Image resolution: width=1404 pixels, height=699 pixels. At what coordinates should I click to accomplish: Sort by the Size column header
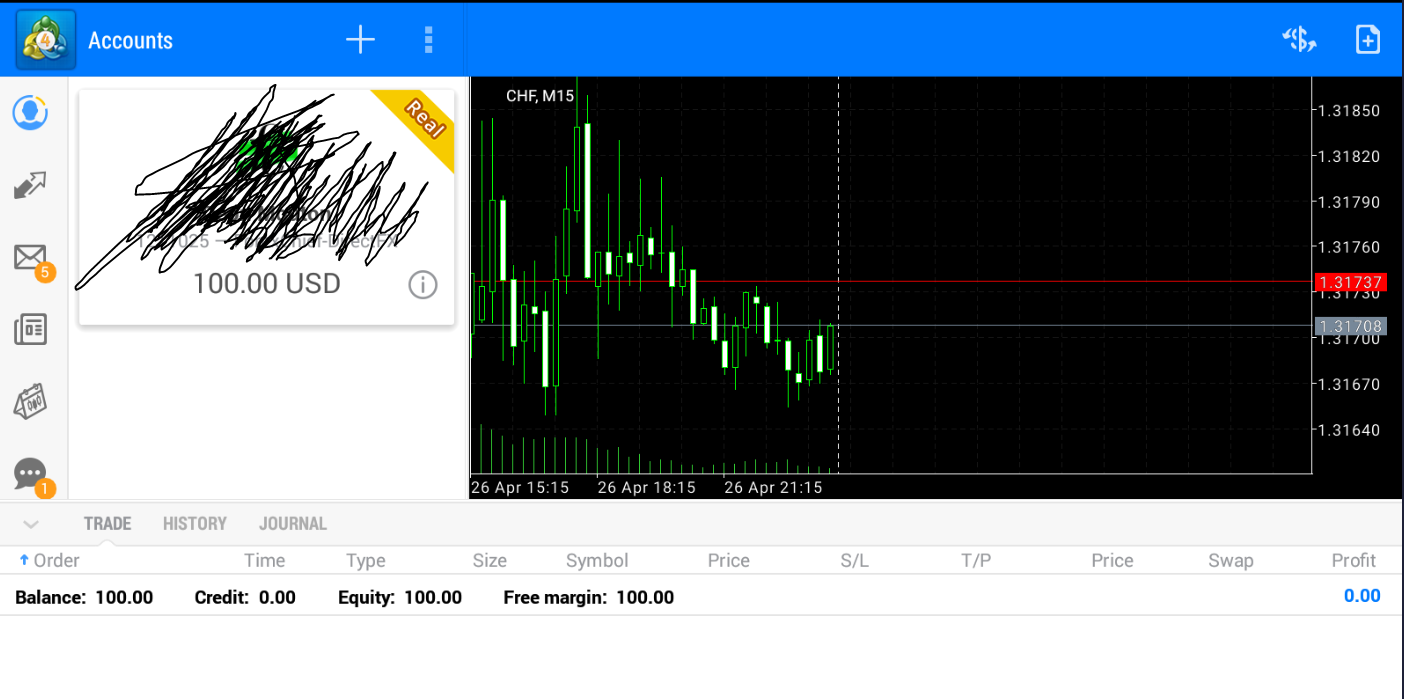click(x=490, y=560)
